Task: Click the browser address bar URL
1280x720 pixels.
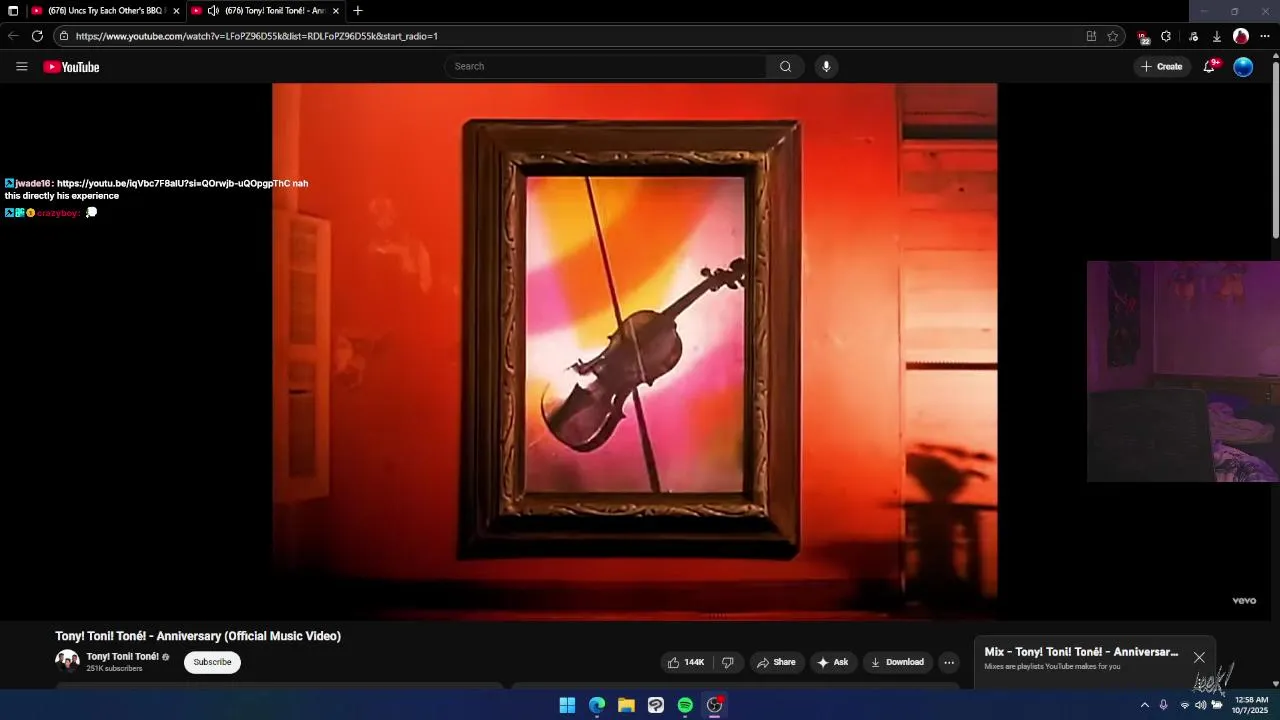Action: click(x=257, y=36)
